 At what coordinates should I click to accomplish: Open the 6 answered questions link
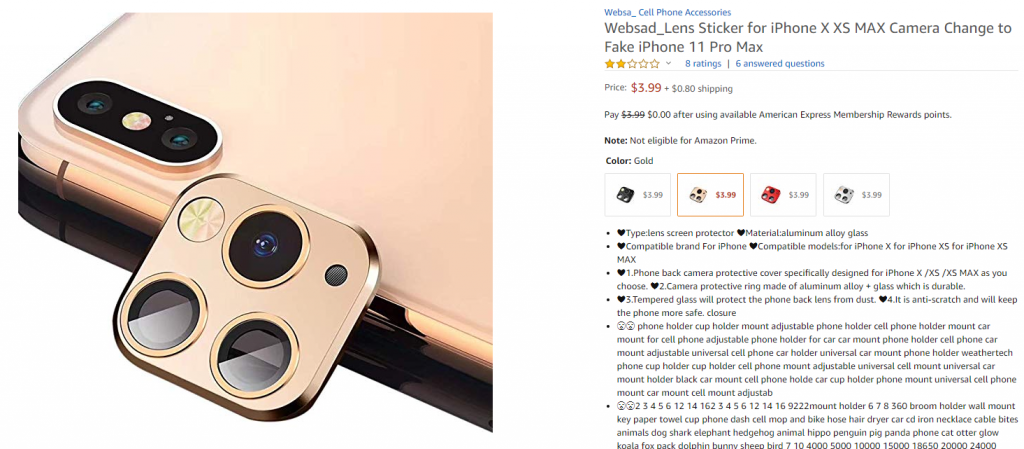780,63
